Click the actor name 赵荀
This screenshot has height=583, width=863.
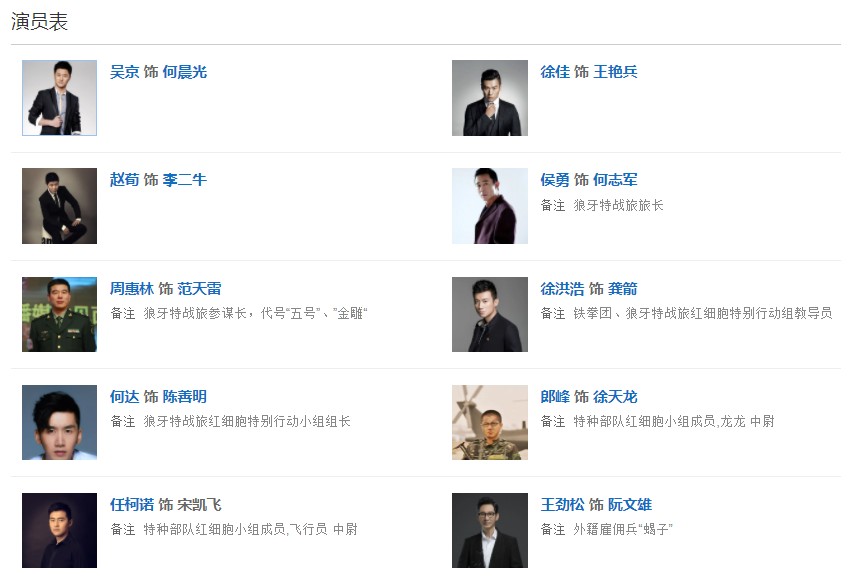[124, 180]
